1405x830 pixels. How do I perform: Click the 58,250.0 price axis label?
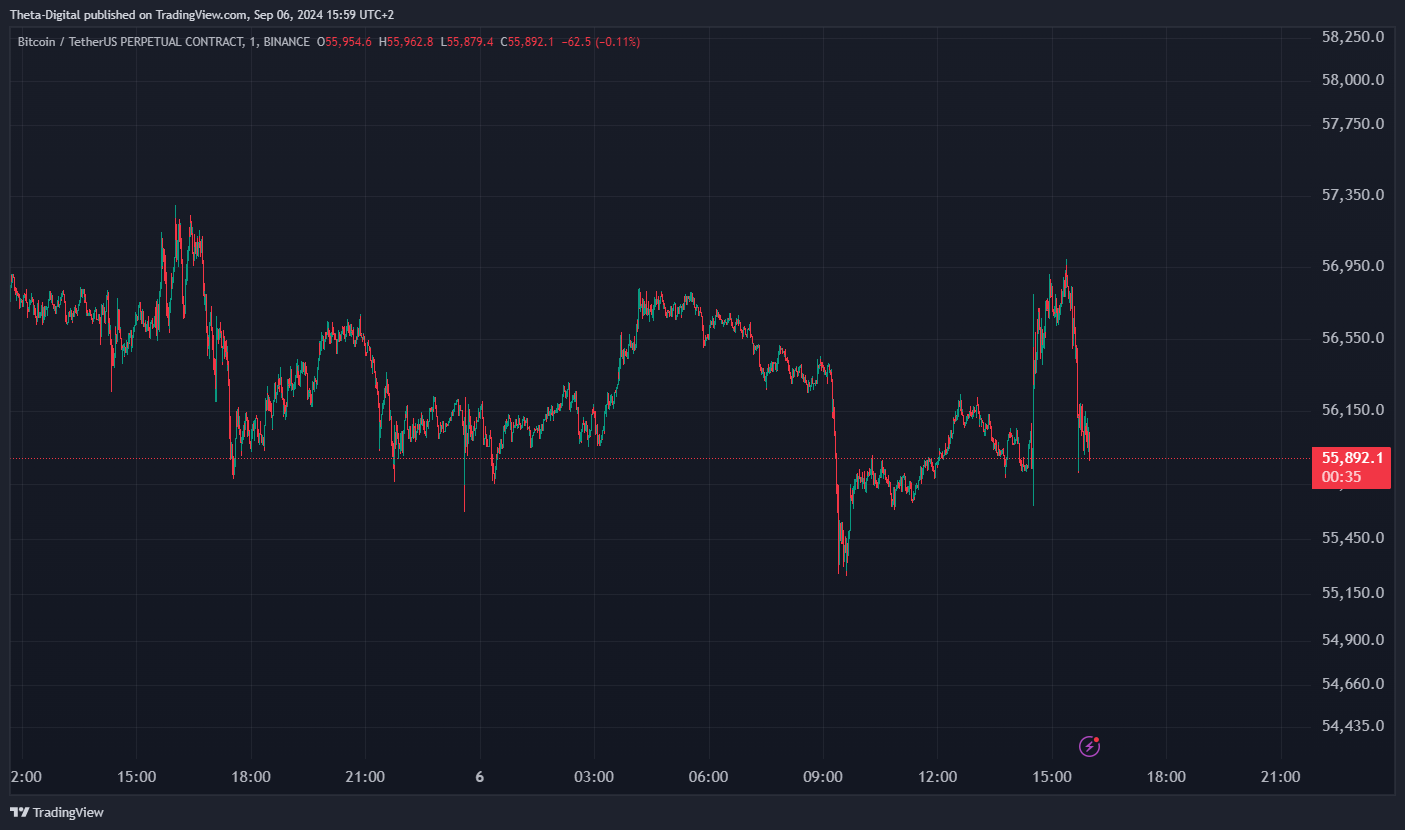1352,37
